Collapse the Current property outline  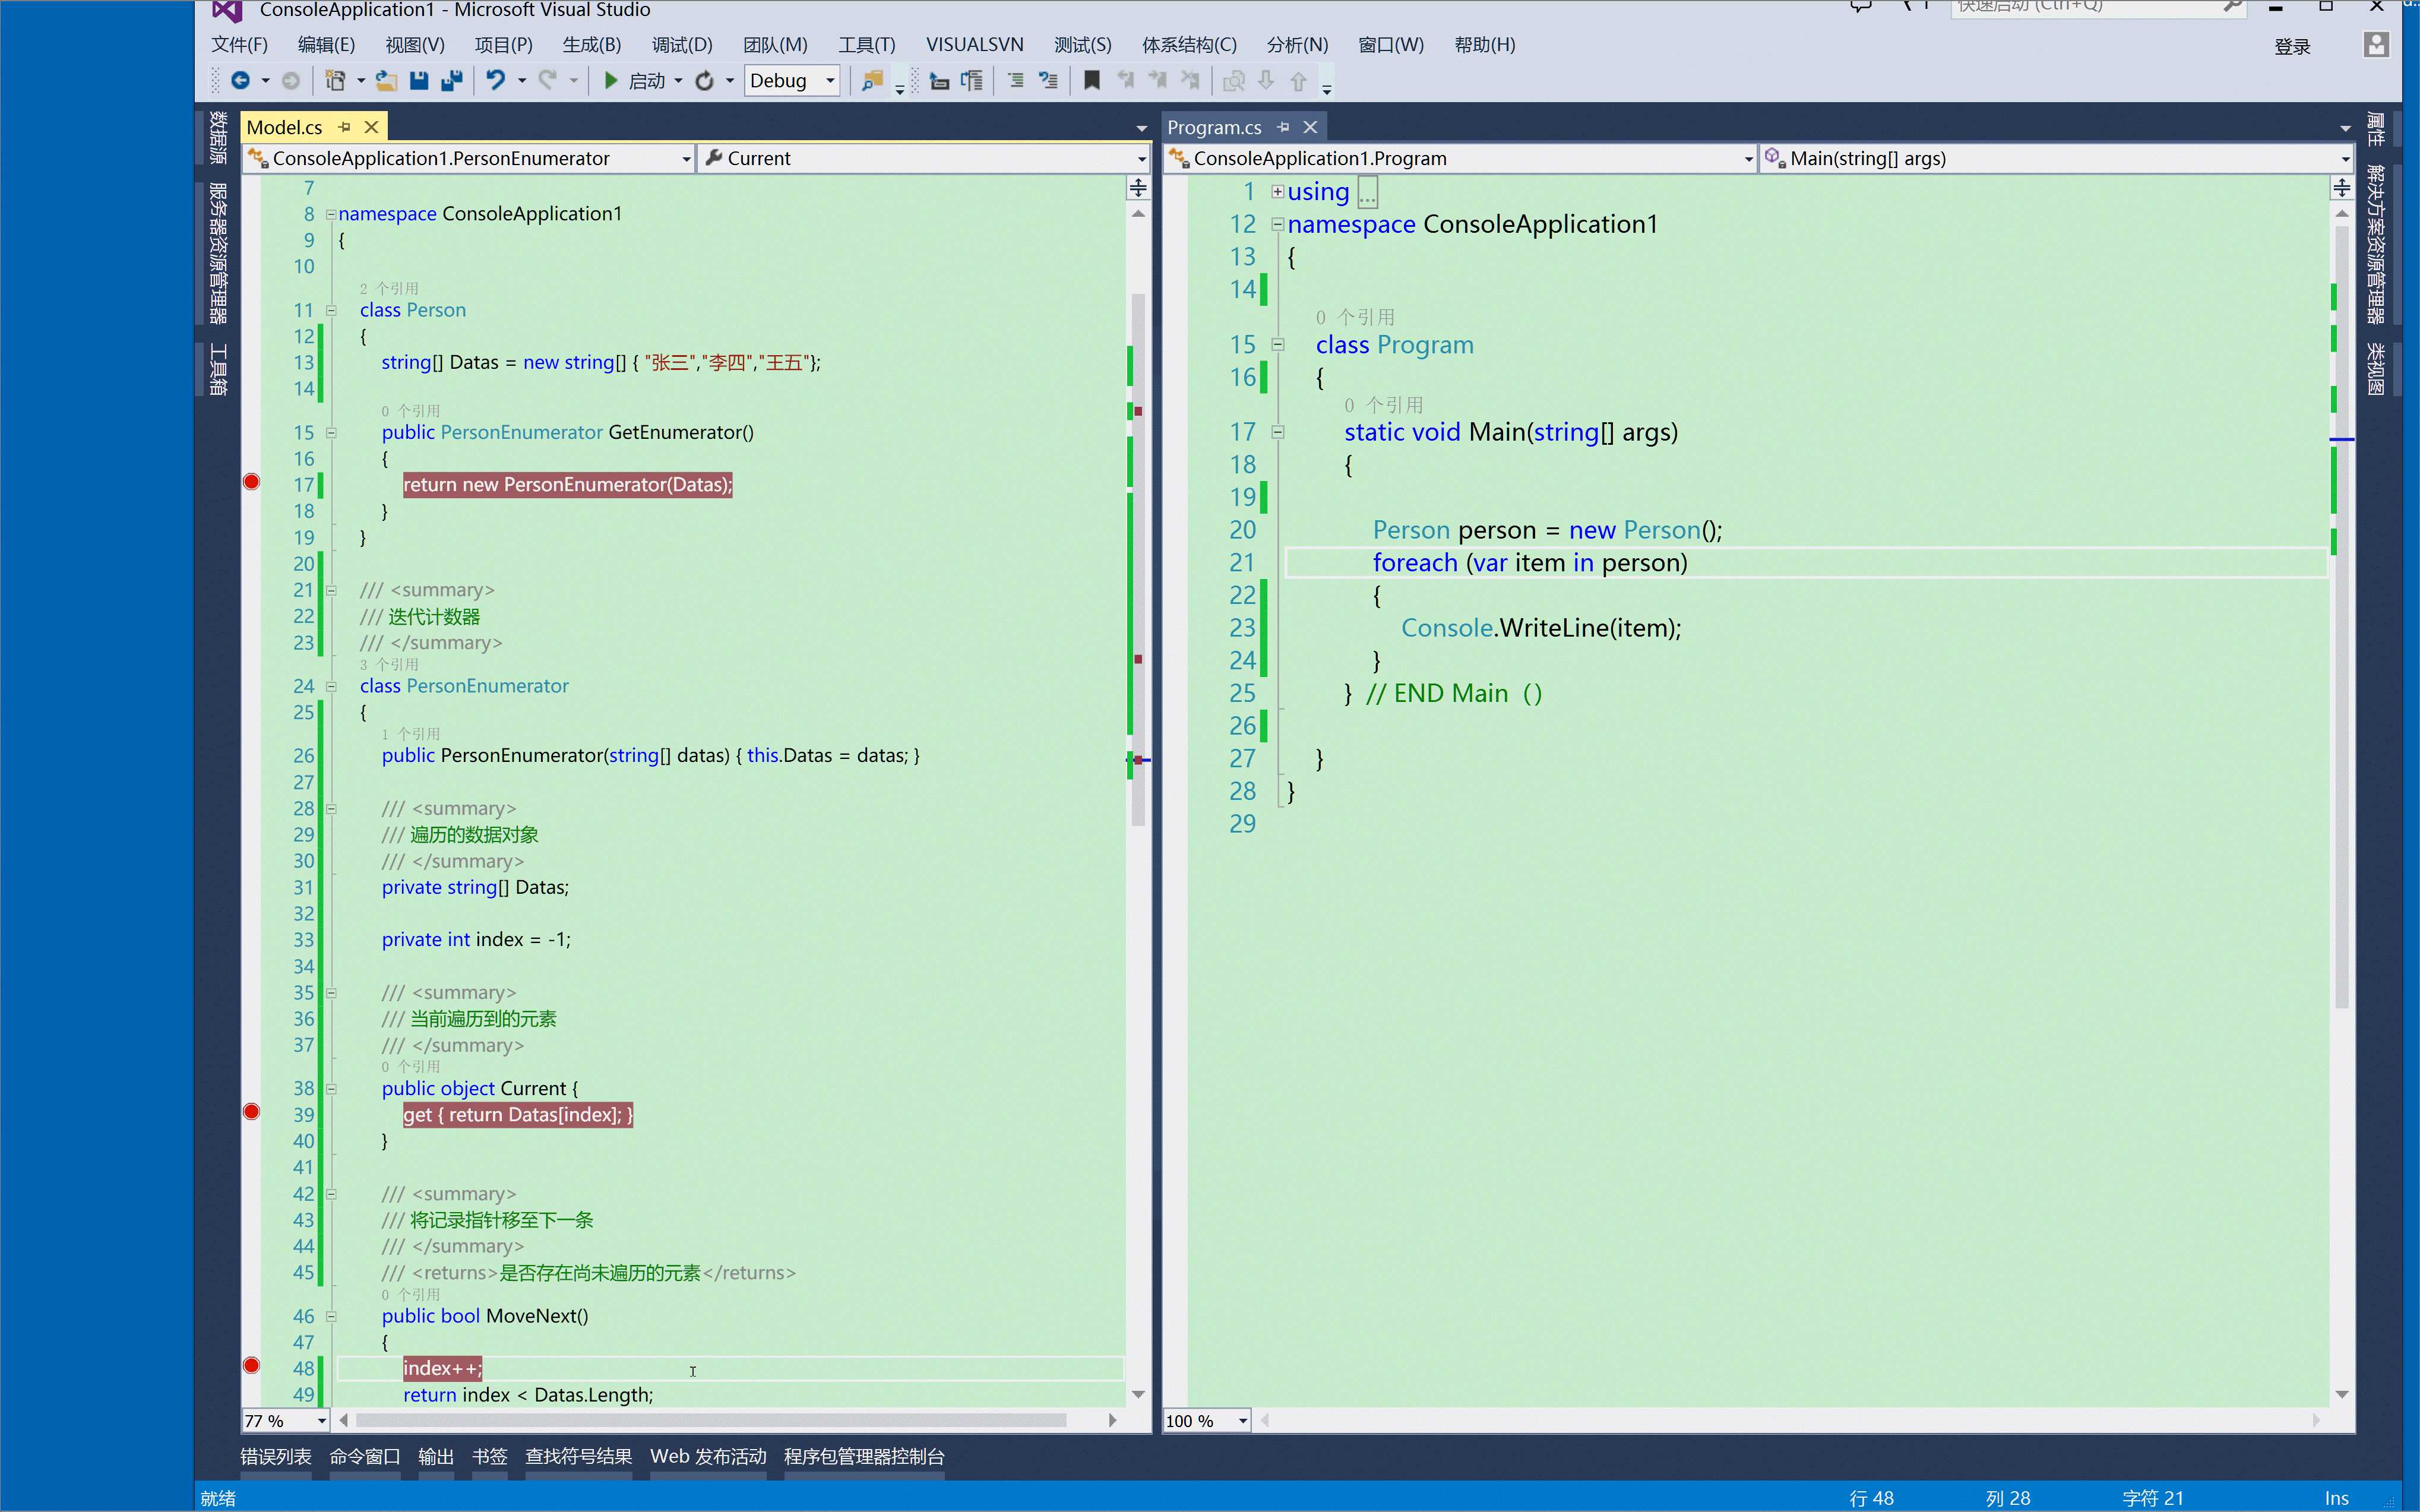(331, 1089)
